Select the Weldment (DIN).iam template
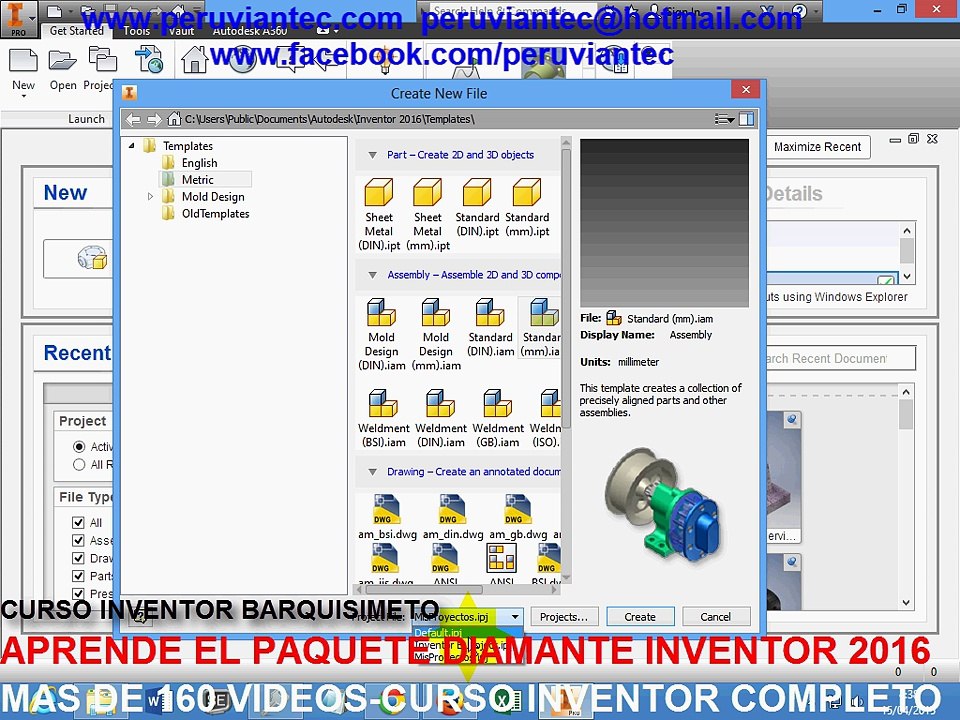Viewport: 960px width, 720px height. pos(440,419)
